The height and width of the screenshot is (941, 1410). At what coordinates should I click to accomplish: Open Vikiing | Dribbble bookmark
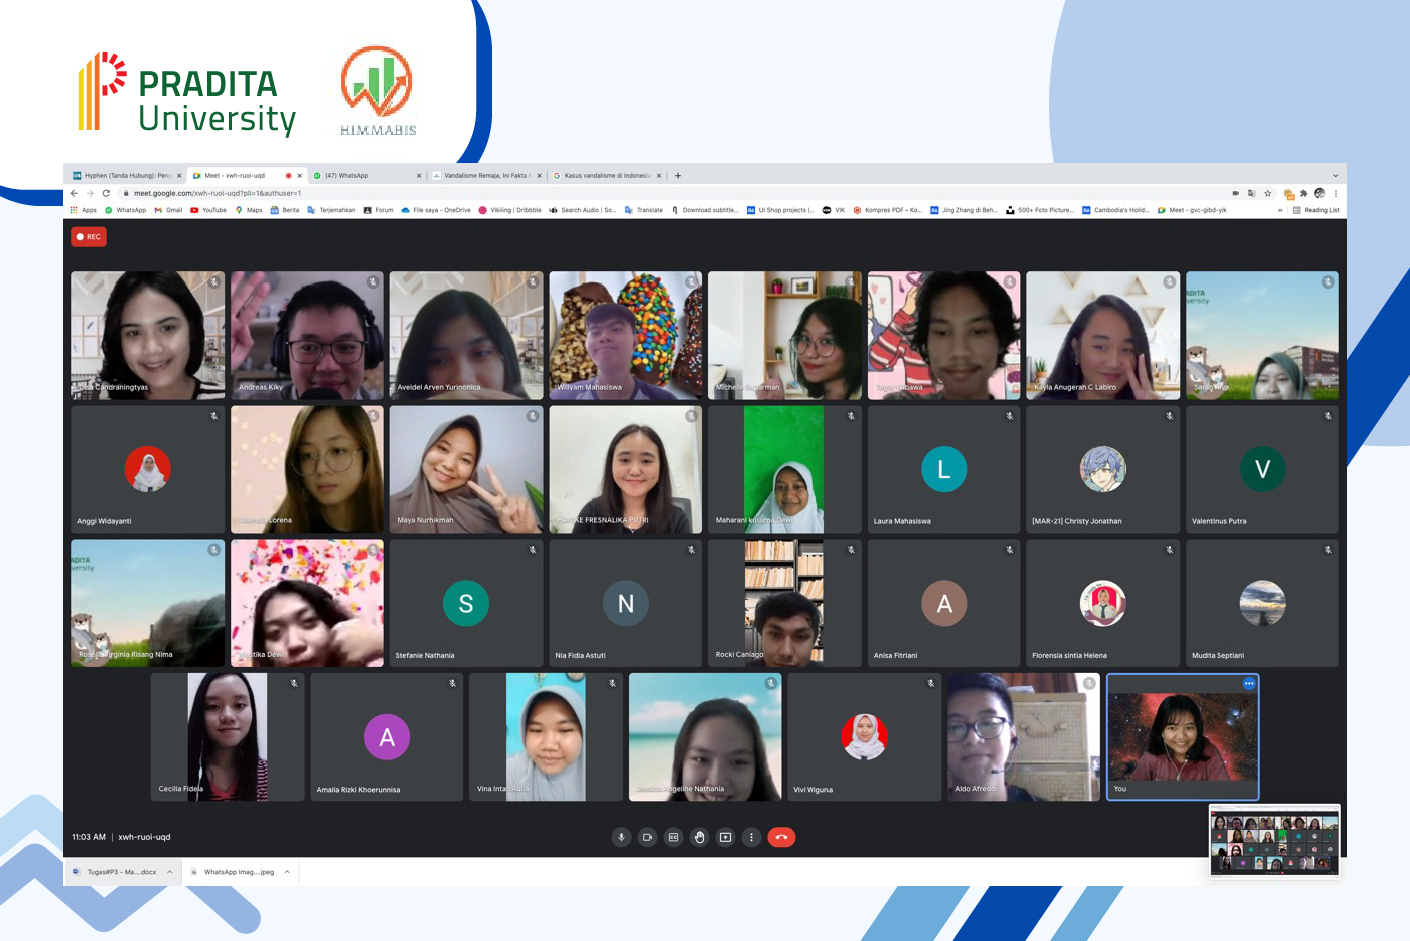[x=510, y=210]
